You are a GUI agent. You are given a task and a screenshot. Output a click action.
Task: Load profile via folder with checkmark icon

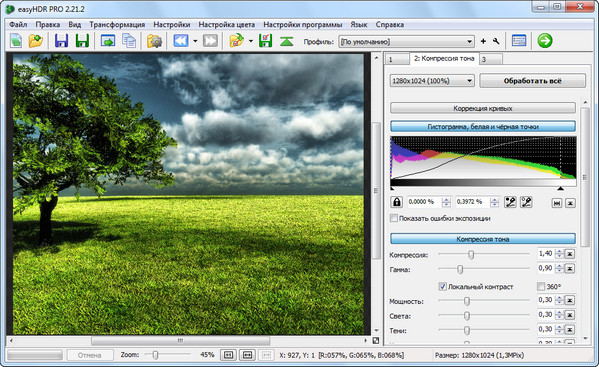tap(236, 40)
